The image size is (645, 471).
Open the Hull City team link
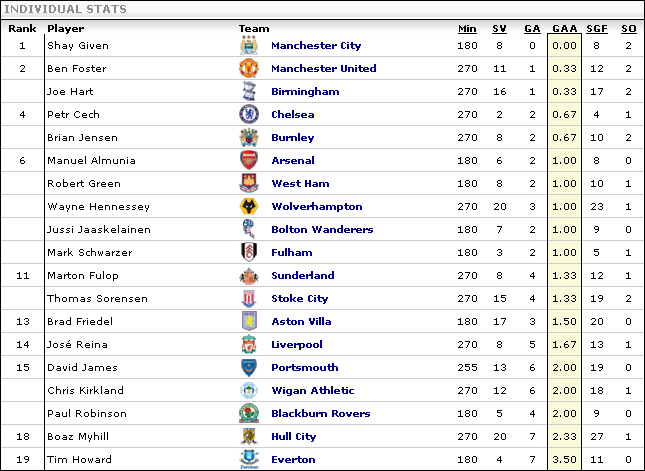click(293, 437)
